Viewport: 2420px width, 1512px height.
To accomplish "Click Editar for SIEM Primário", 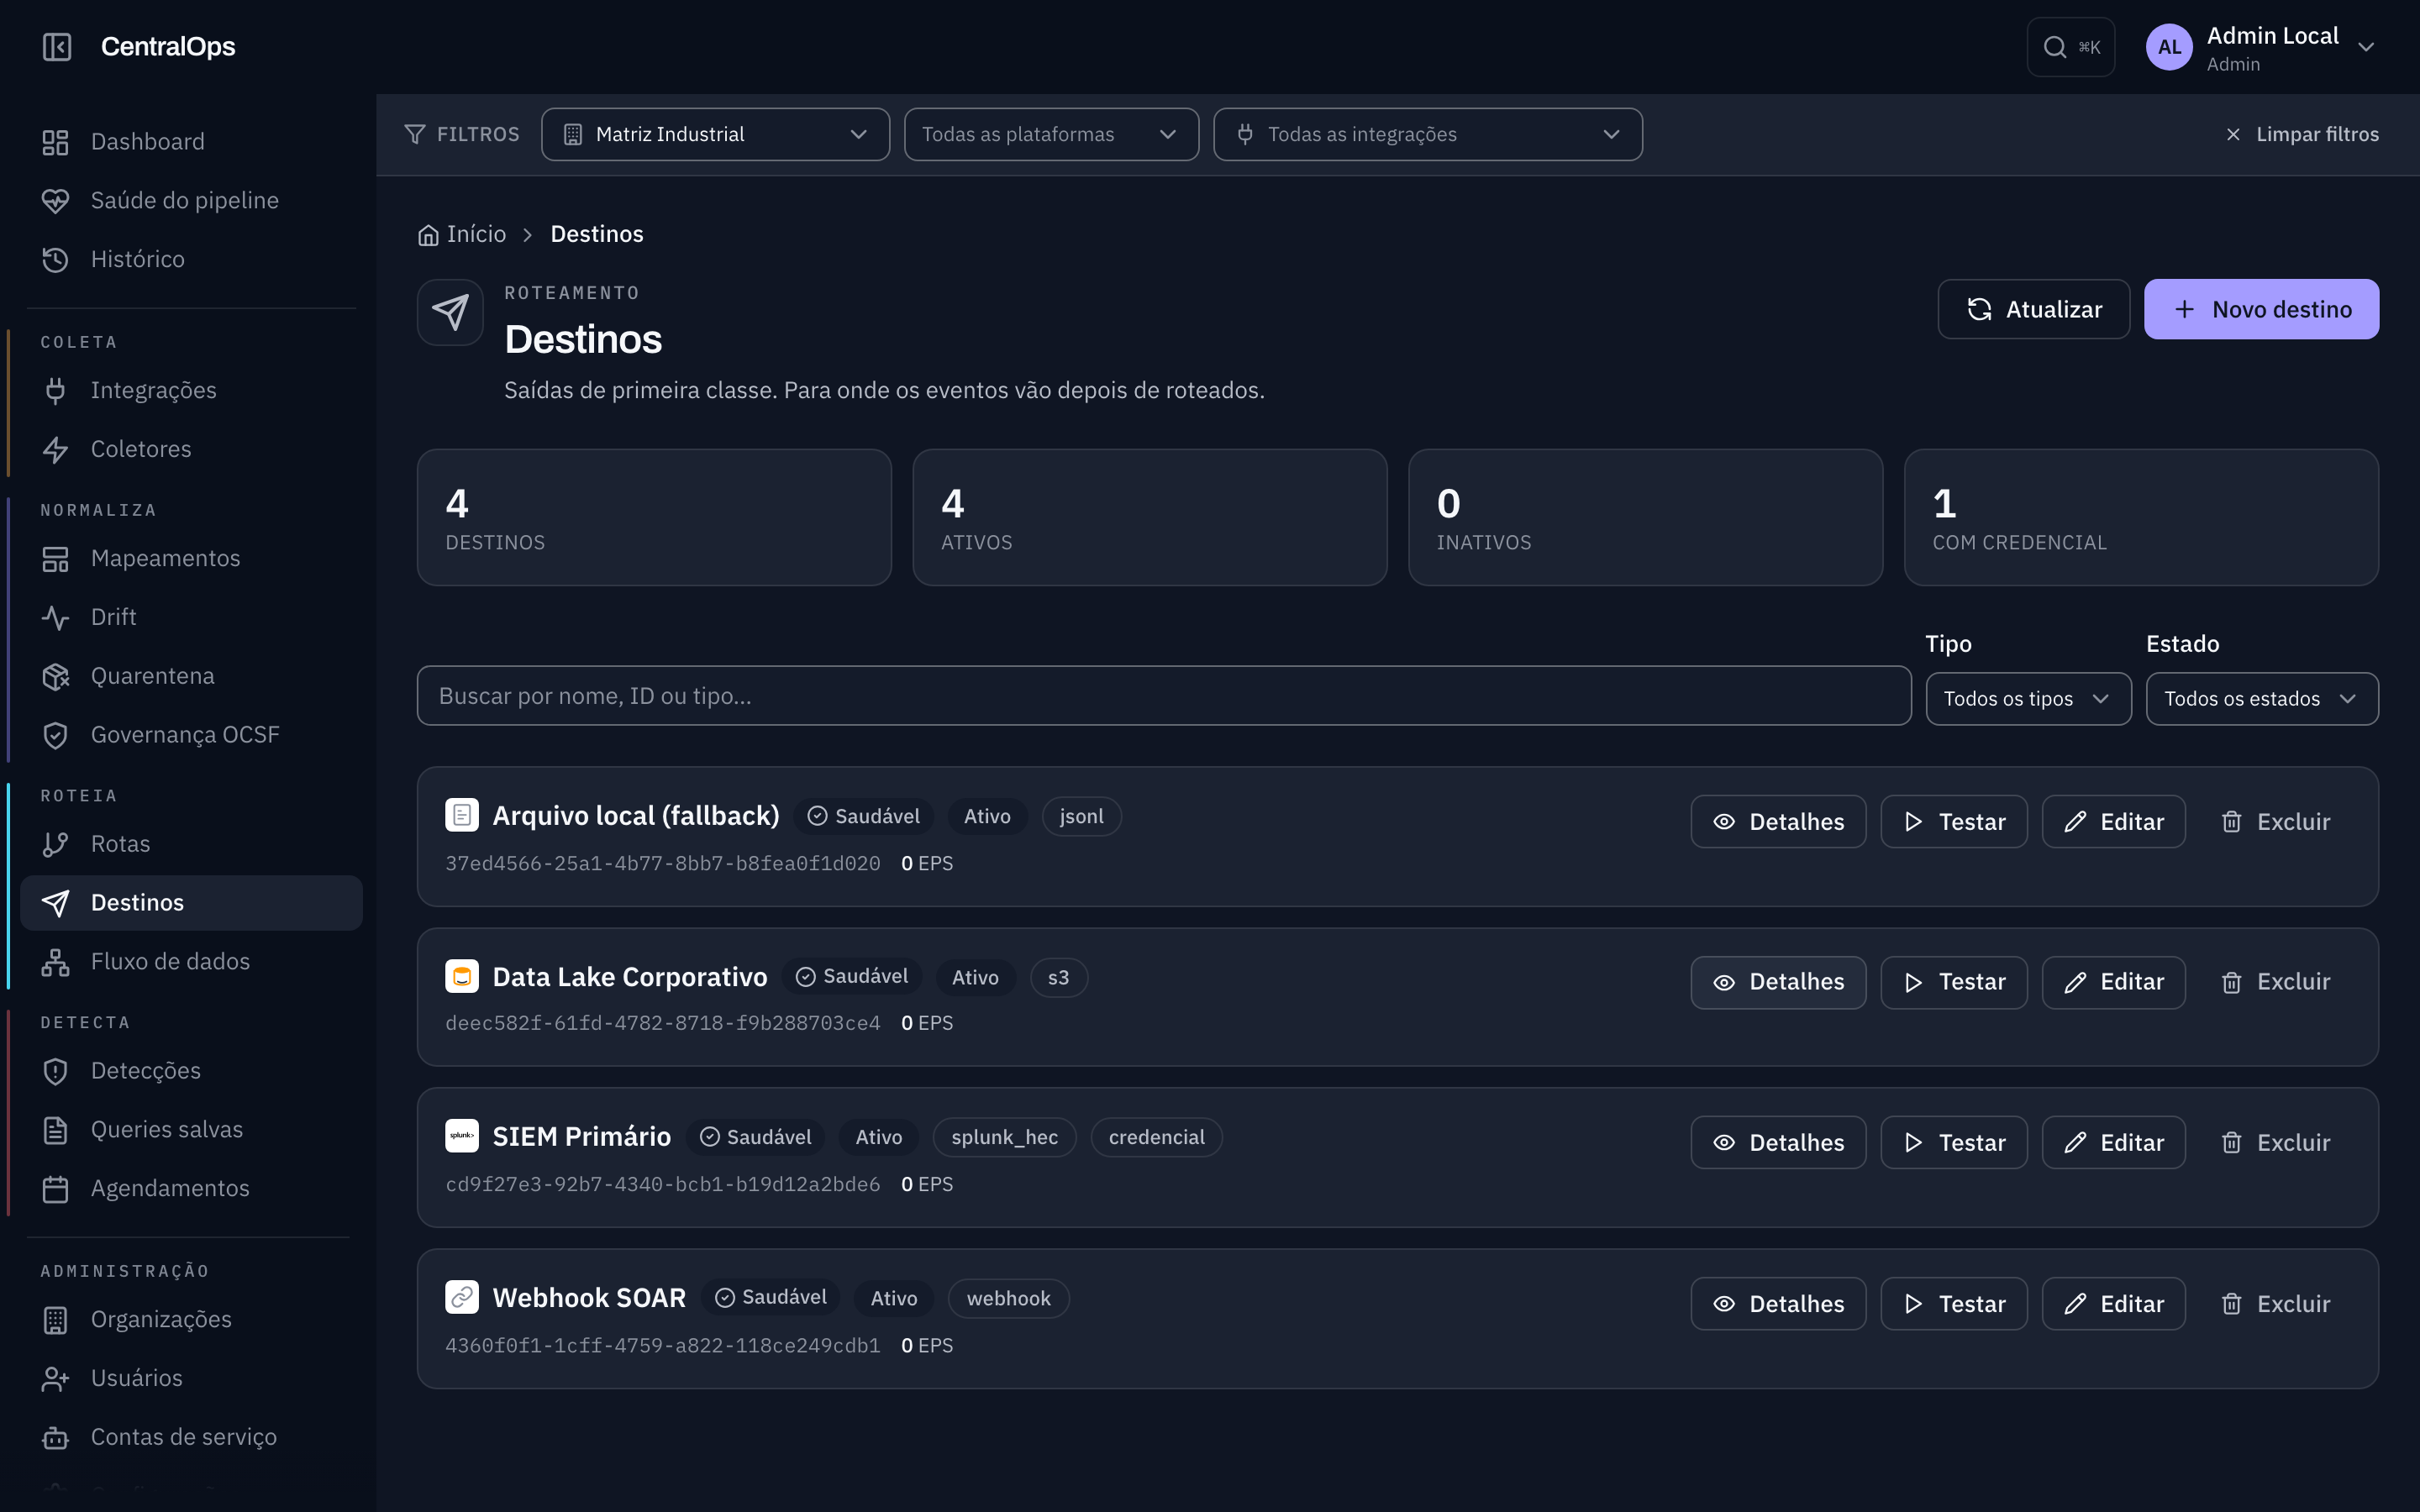I will [2113, 1142].
